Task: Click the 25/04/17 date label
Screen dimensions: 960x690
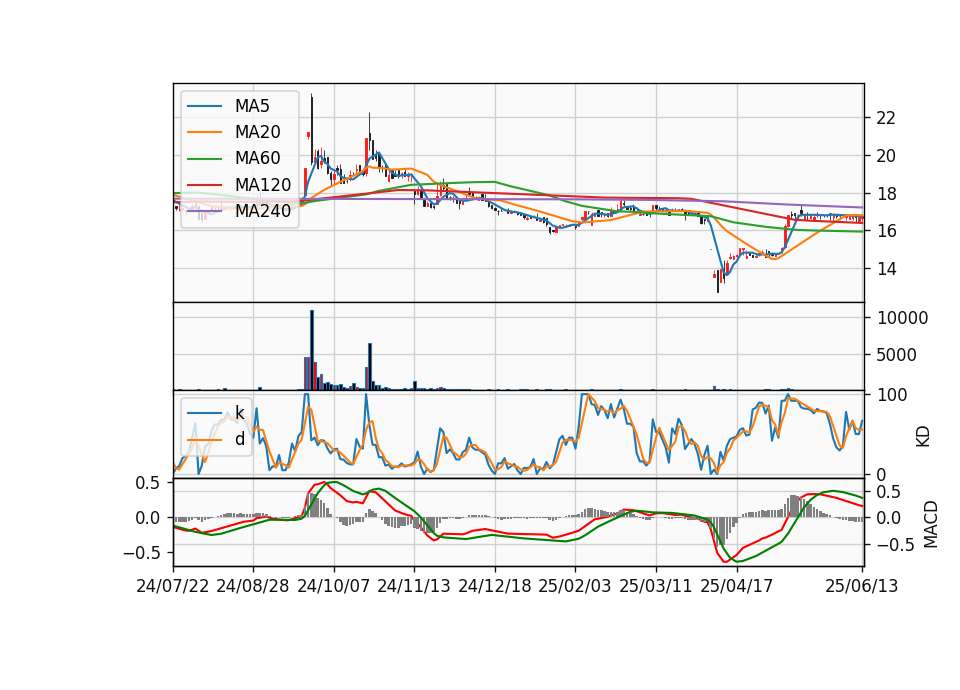Action: click(737, 586)
